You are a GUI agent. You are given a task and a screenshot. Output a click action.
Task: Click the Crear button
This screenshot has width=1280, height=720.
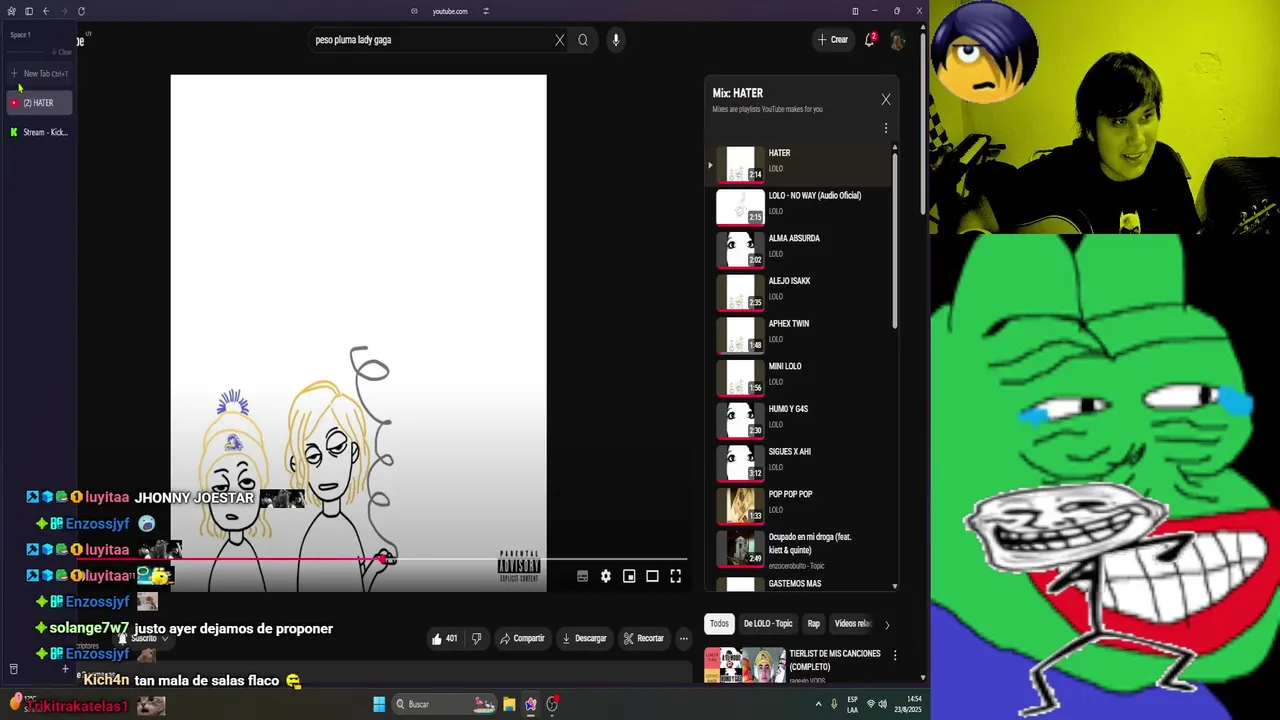[832, 40]
